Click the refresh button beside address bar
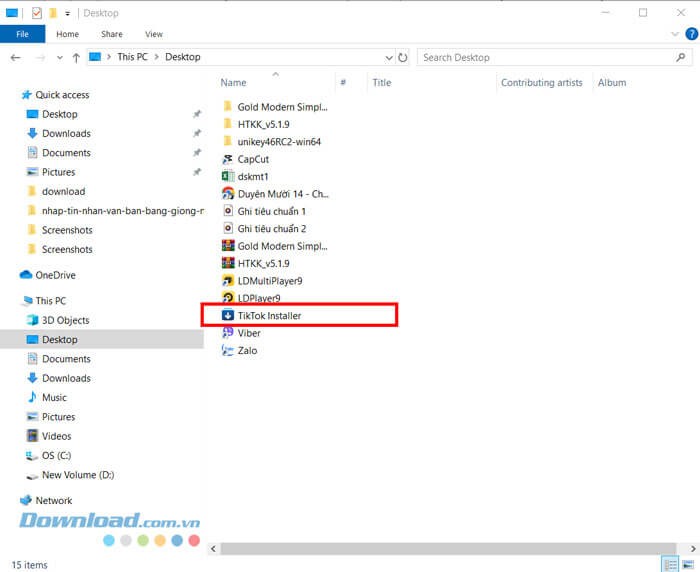This screenshot has height=572, width=700. (403, 58)
